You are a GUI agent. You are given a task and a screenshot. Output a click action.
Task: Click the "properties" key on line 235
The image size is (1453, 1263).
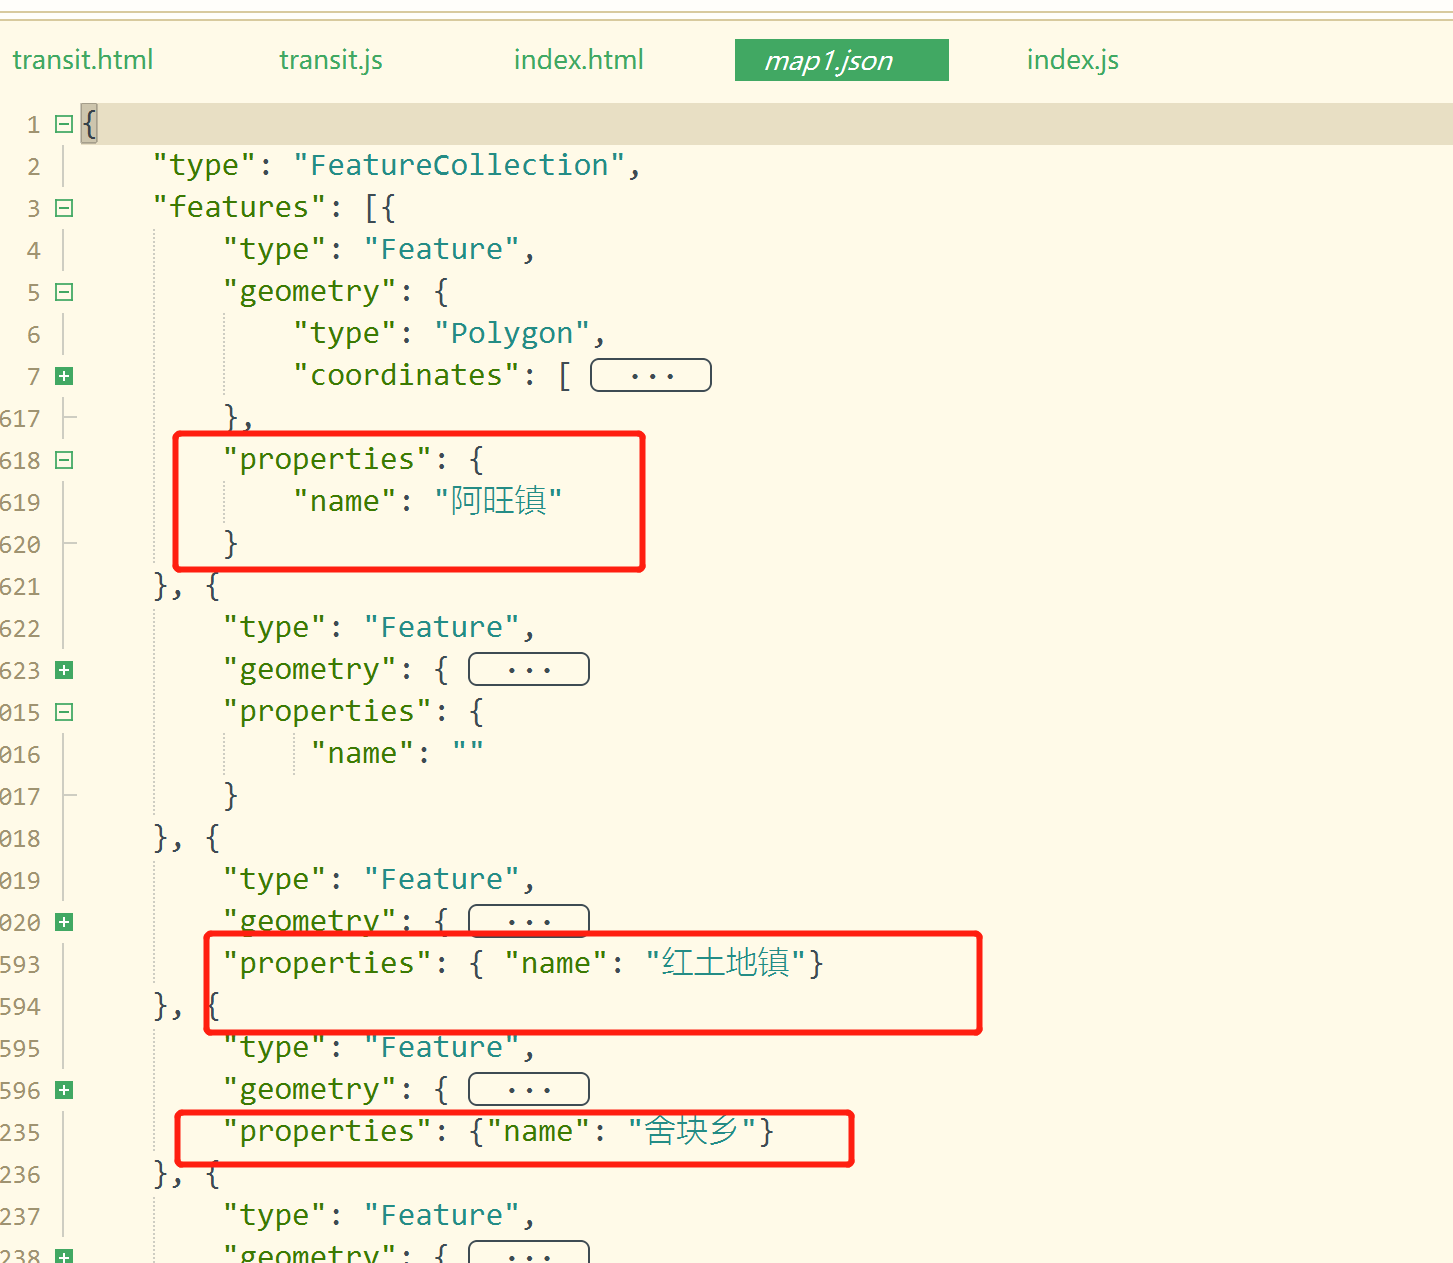pyautogui.click(x=327, y=1131)
